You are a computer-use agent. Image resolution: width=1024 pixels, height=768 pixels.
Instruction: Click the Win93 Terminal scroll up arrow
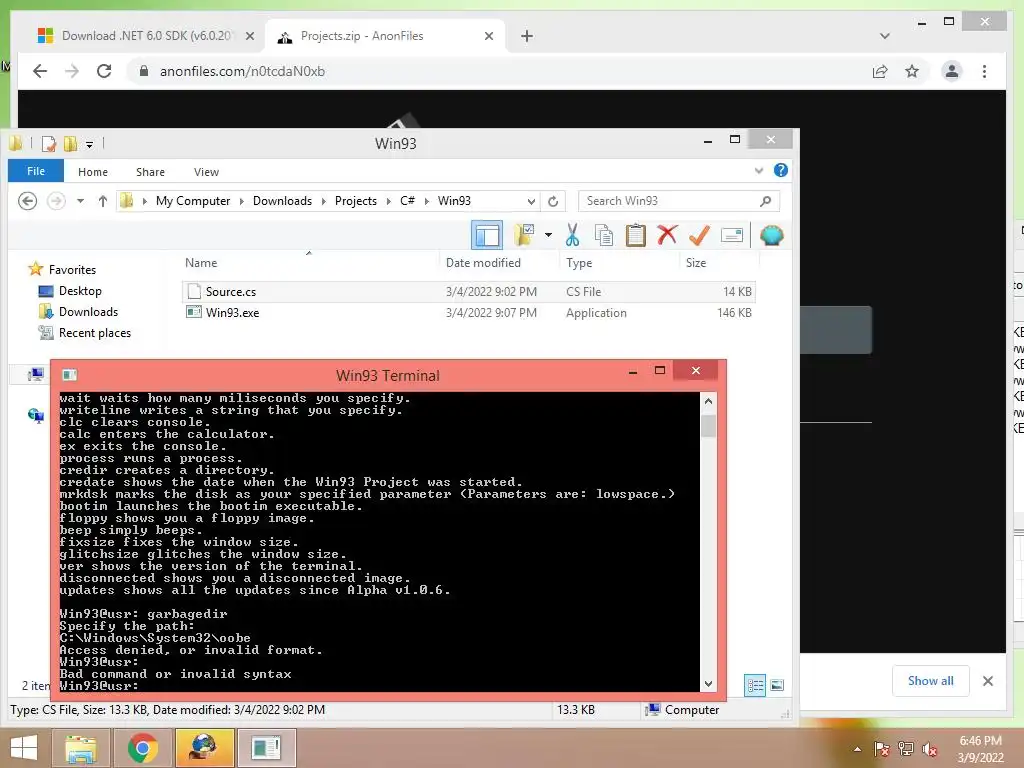point(708,401)
